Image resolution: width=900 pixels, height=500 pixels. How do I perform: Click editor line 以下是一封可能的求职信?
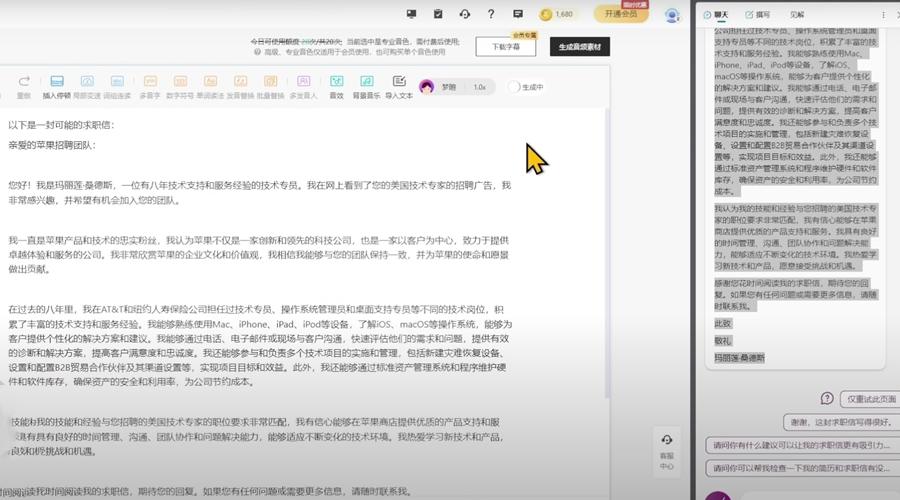click(61, 125)
